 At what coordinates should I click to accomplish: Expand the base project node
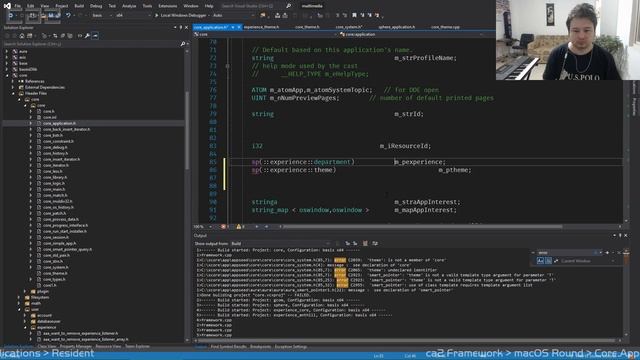pyautogui.click(x=7, y=63)
